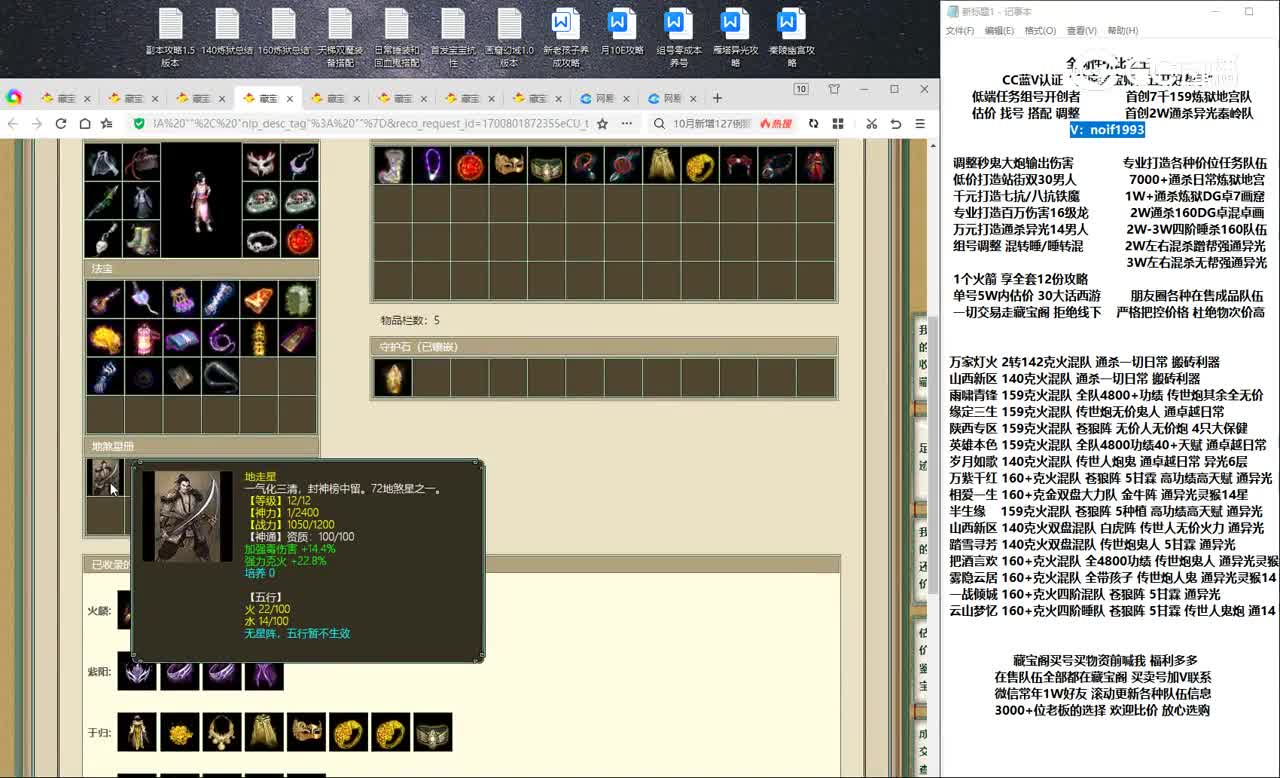Click the 地煞星册 warrior portrait

[104, 477]
